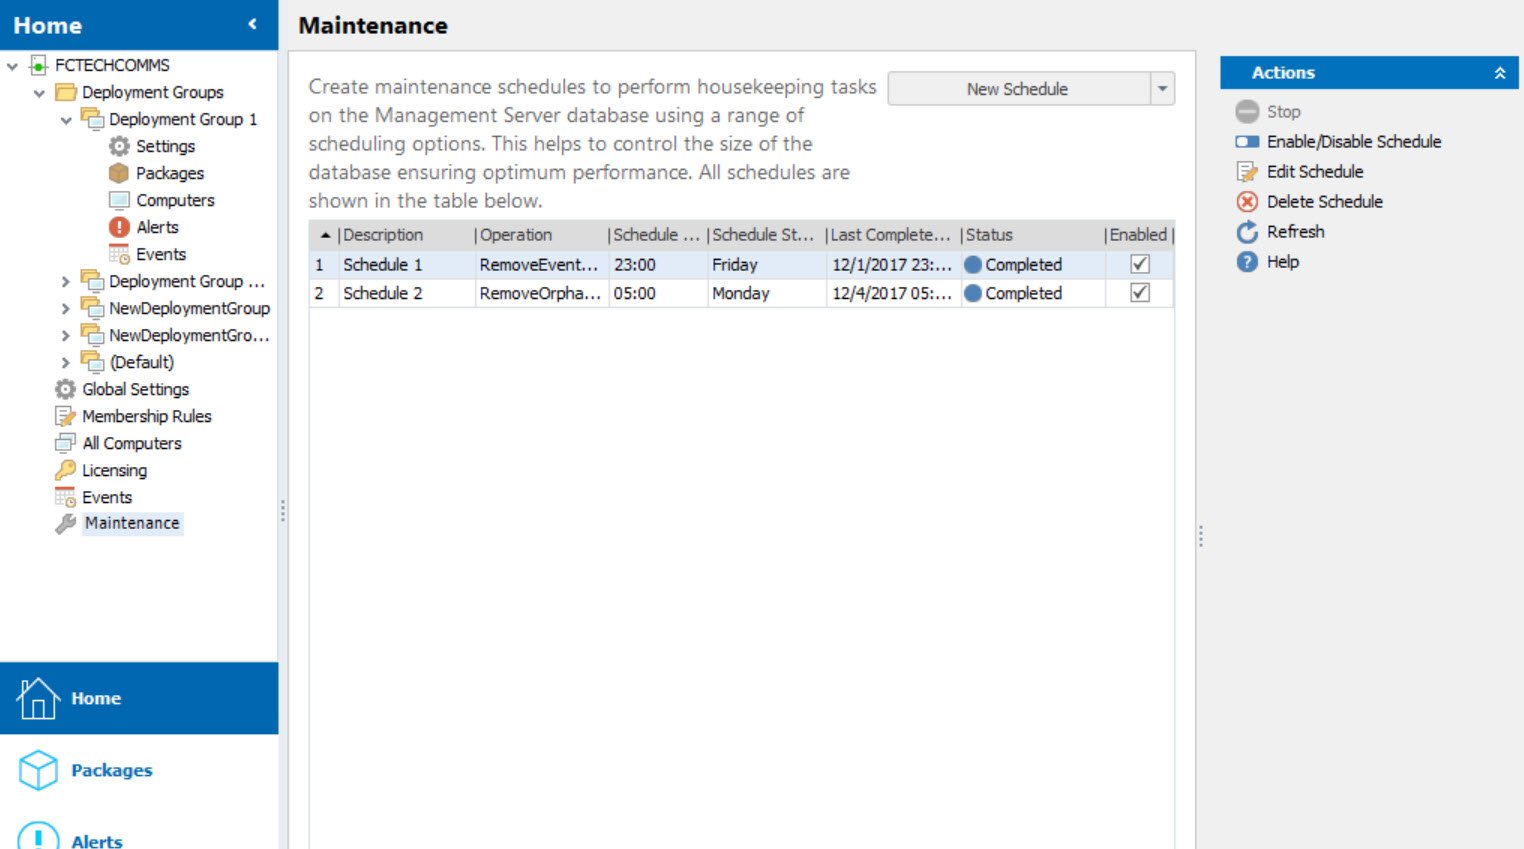Toggle Enabled checkbox for Schedule 2
Viewport: 1524px width, 849px height.
coord(1139,293)
